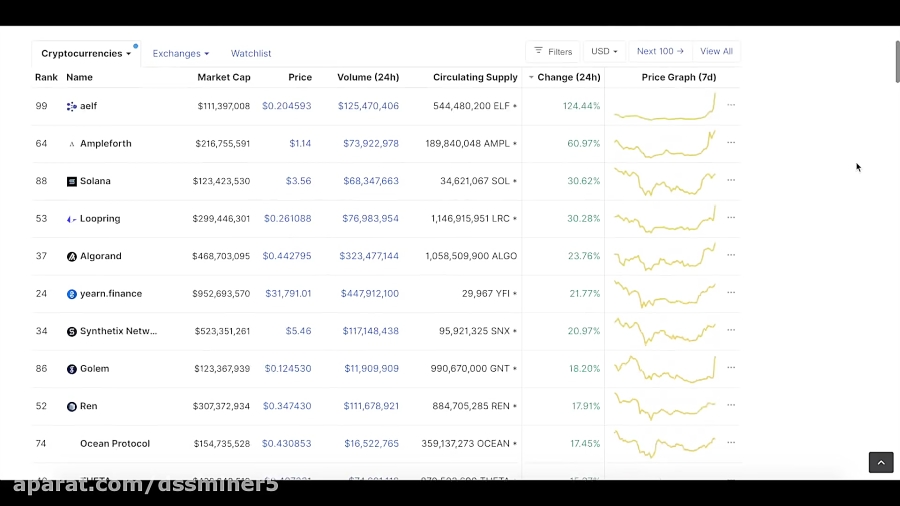Click yearn.finance price $31,791.01
900x506 pixels.
[288, 294]
